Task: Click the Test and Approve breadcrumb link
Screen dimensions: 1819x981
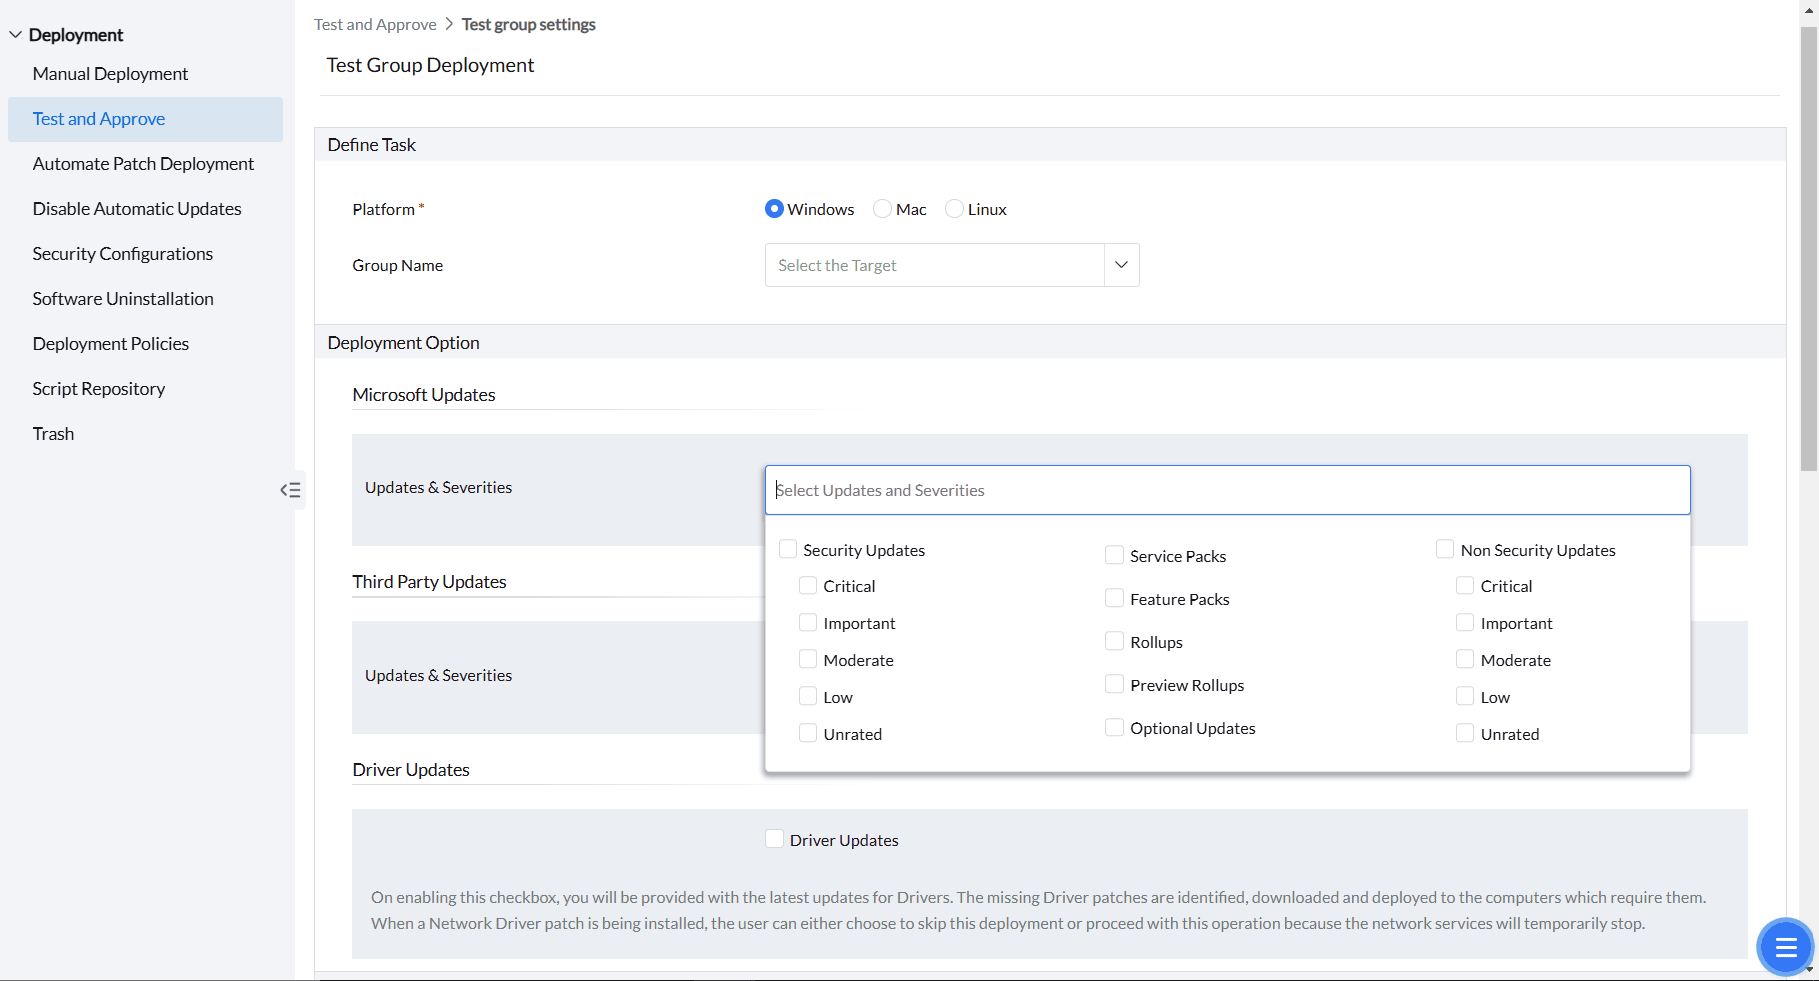Action: [x=375, y=24]
